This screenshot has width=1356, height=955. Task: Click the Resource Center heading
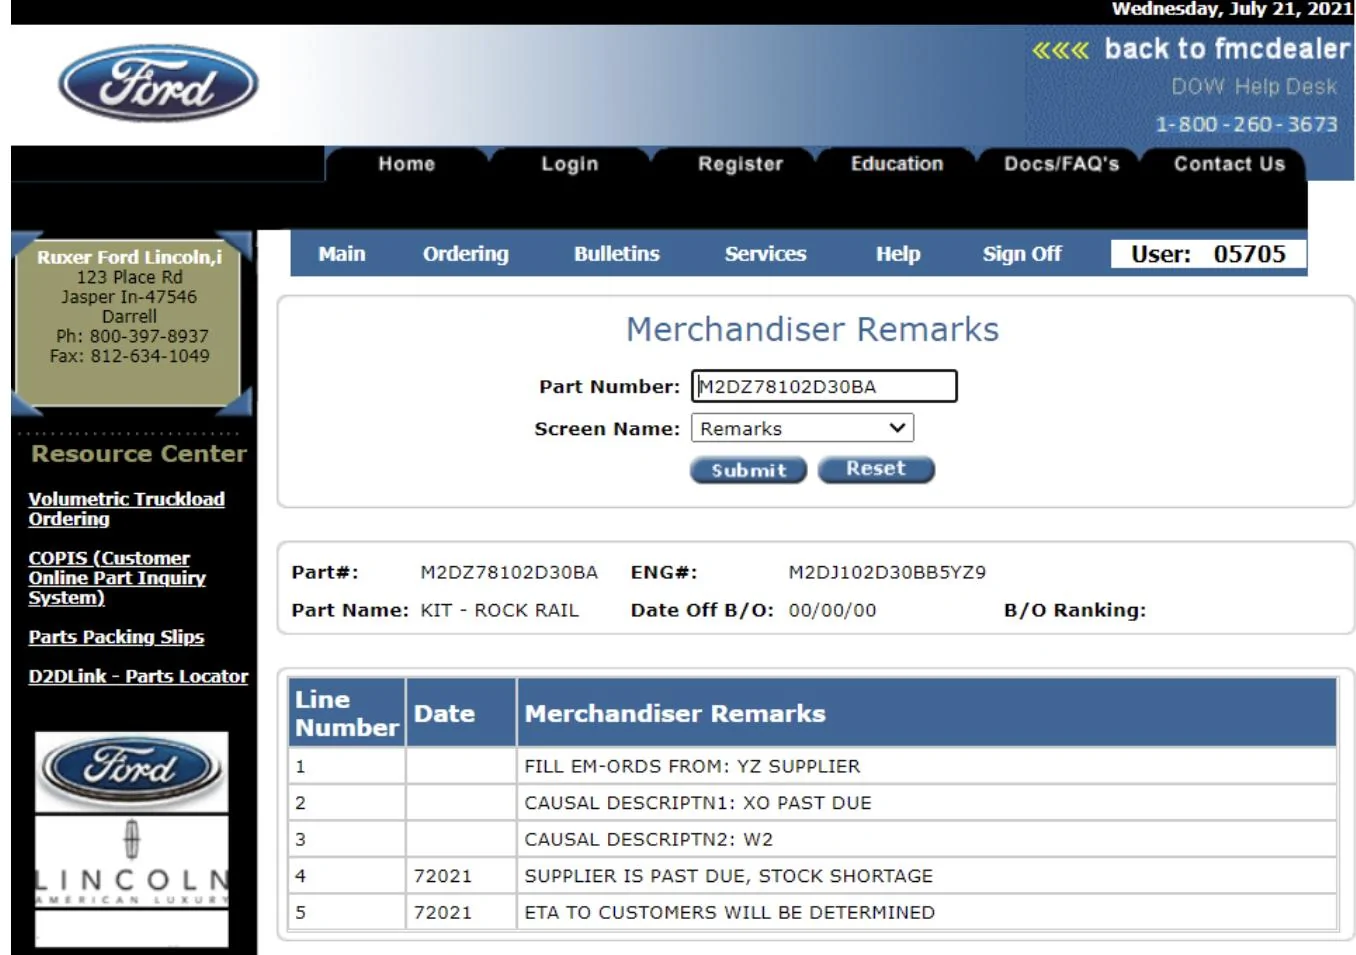point(139,454)
